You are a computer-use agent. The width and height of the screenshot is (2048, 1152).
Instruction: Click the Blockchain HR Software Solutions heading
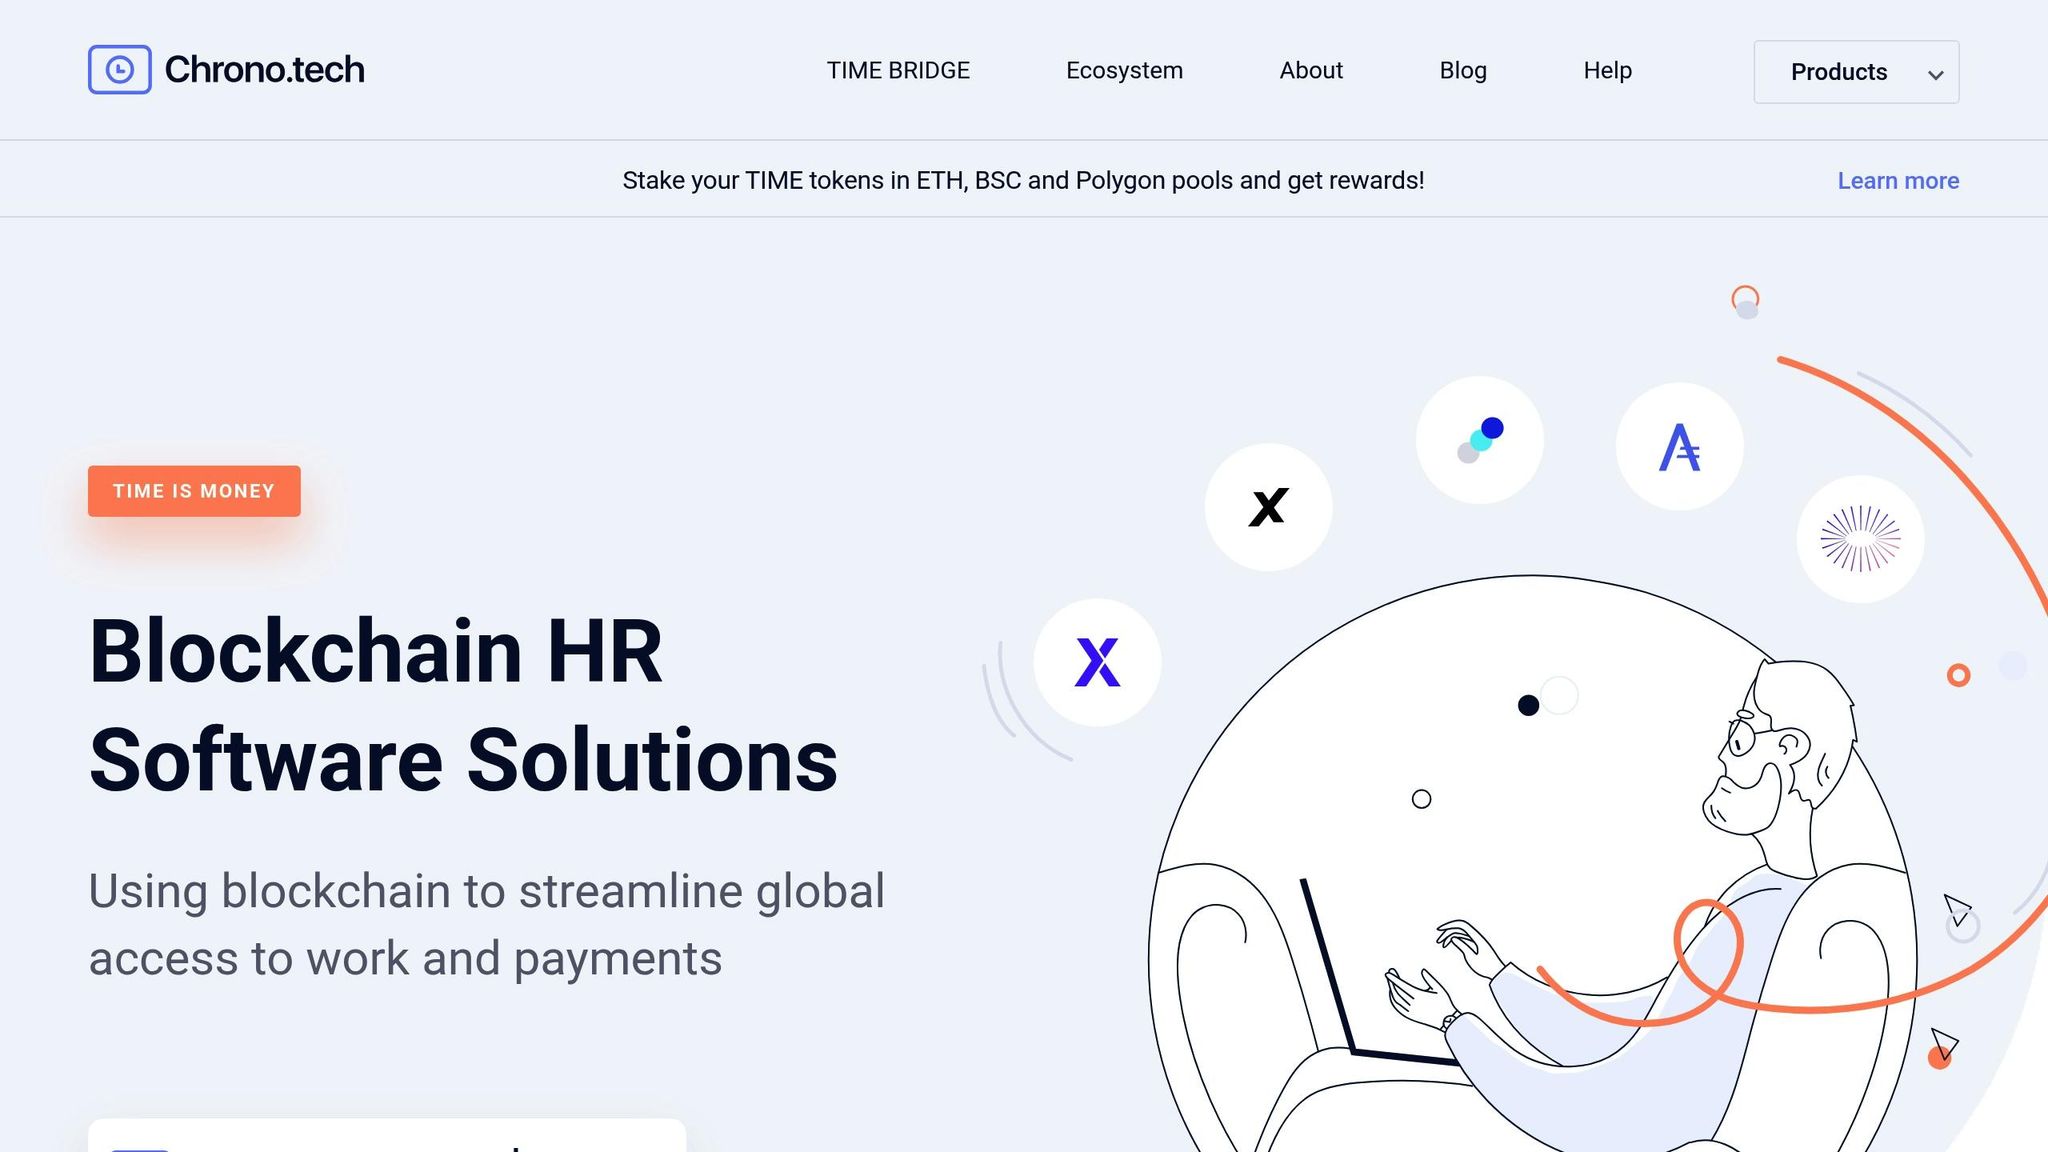click(x=463, y=705)
